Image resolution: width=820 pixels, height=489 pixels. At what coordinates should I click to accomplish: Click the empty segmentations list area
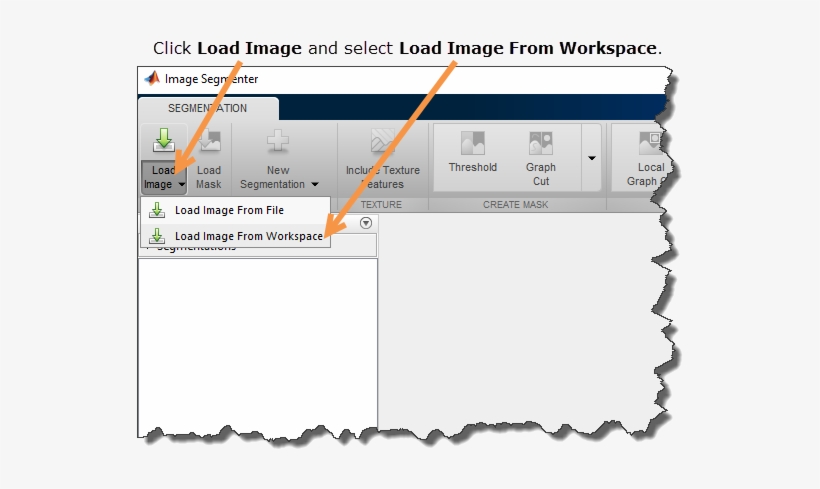pyautogui.click(x=258, y=345)
